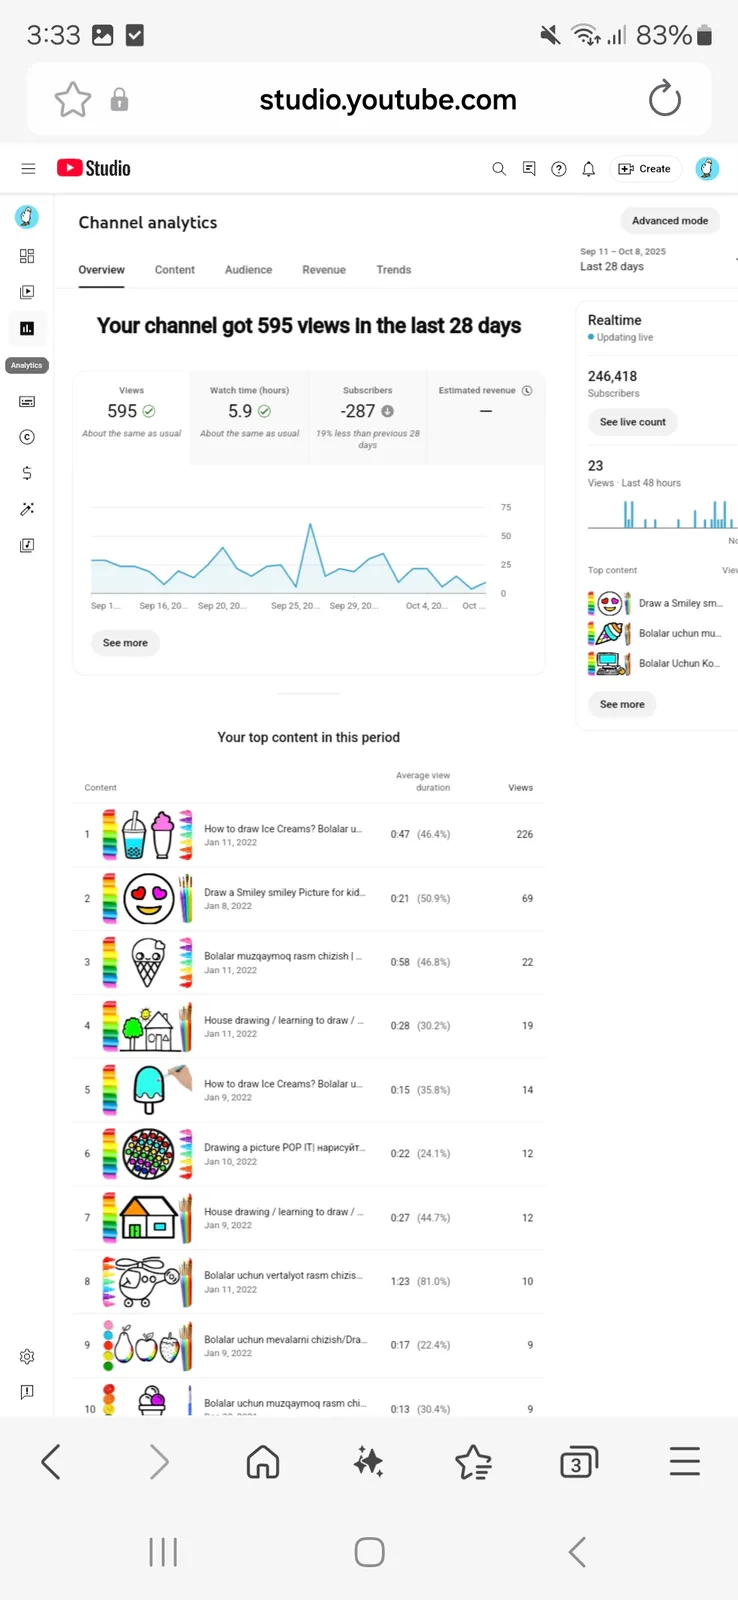Click the Advanced mode button

point(670,221)
